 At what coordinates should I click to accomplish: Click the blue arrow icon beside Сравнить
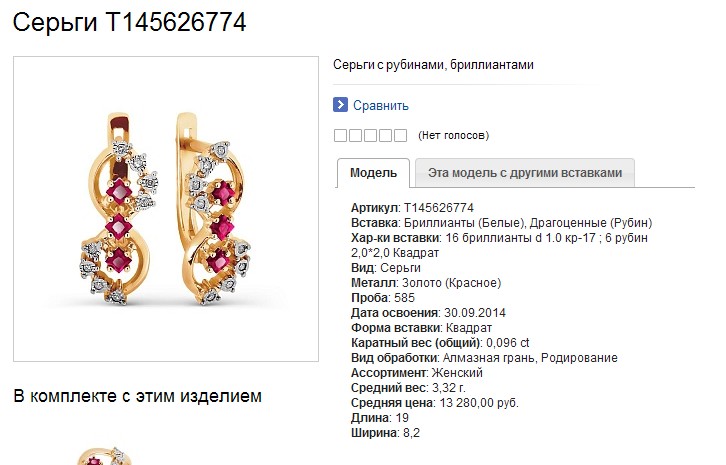coord(340,105)
